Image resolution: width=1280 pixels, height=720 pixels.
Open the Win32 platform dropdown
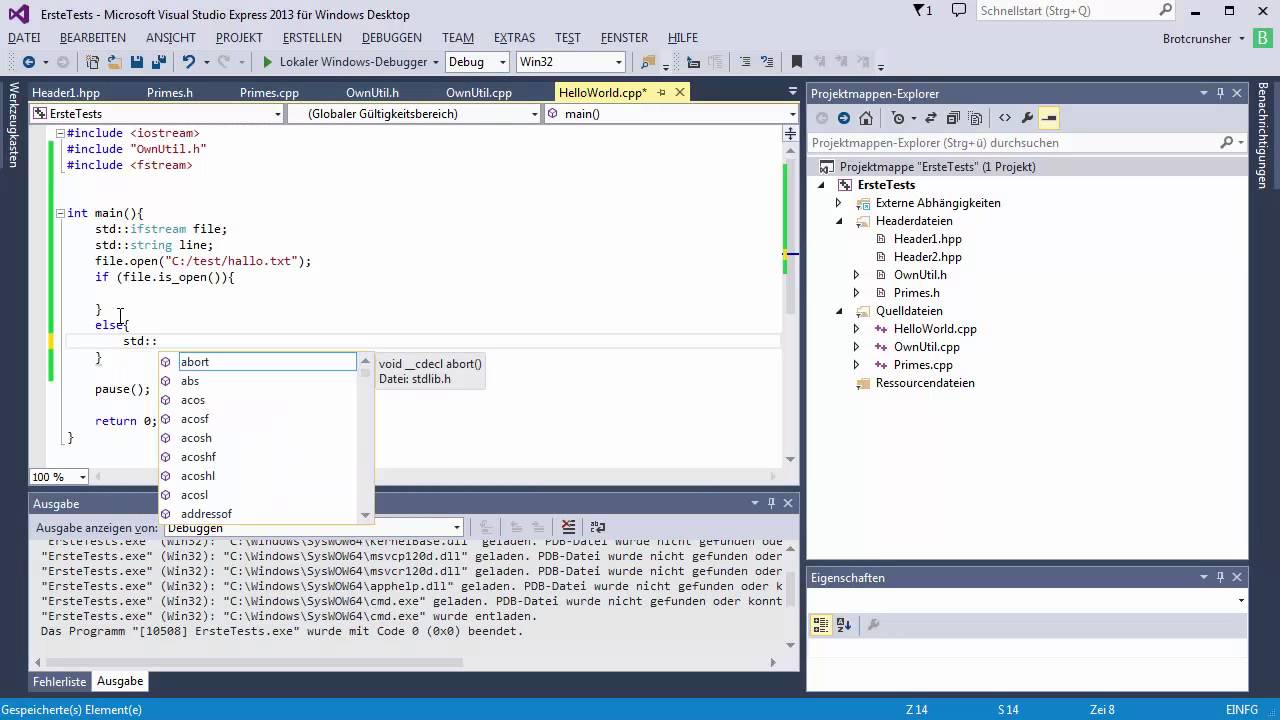tap(571, 62)
